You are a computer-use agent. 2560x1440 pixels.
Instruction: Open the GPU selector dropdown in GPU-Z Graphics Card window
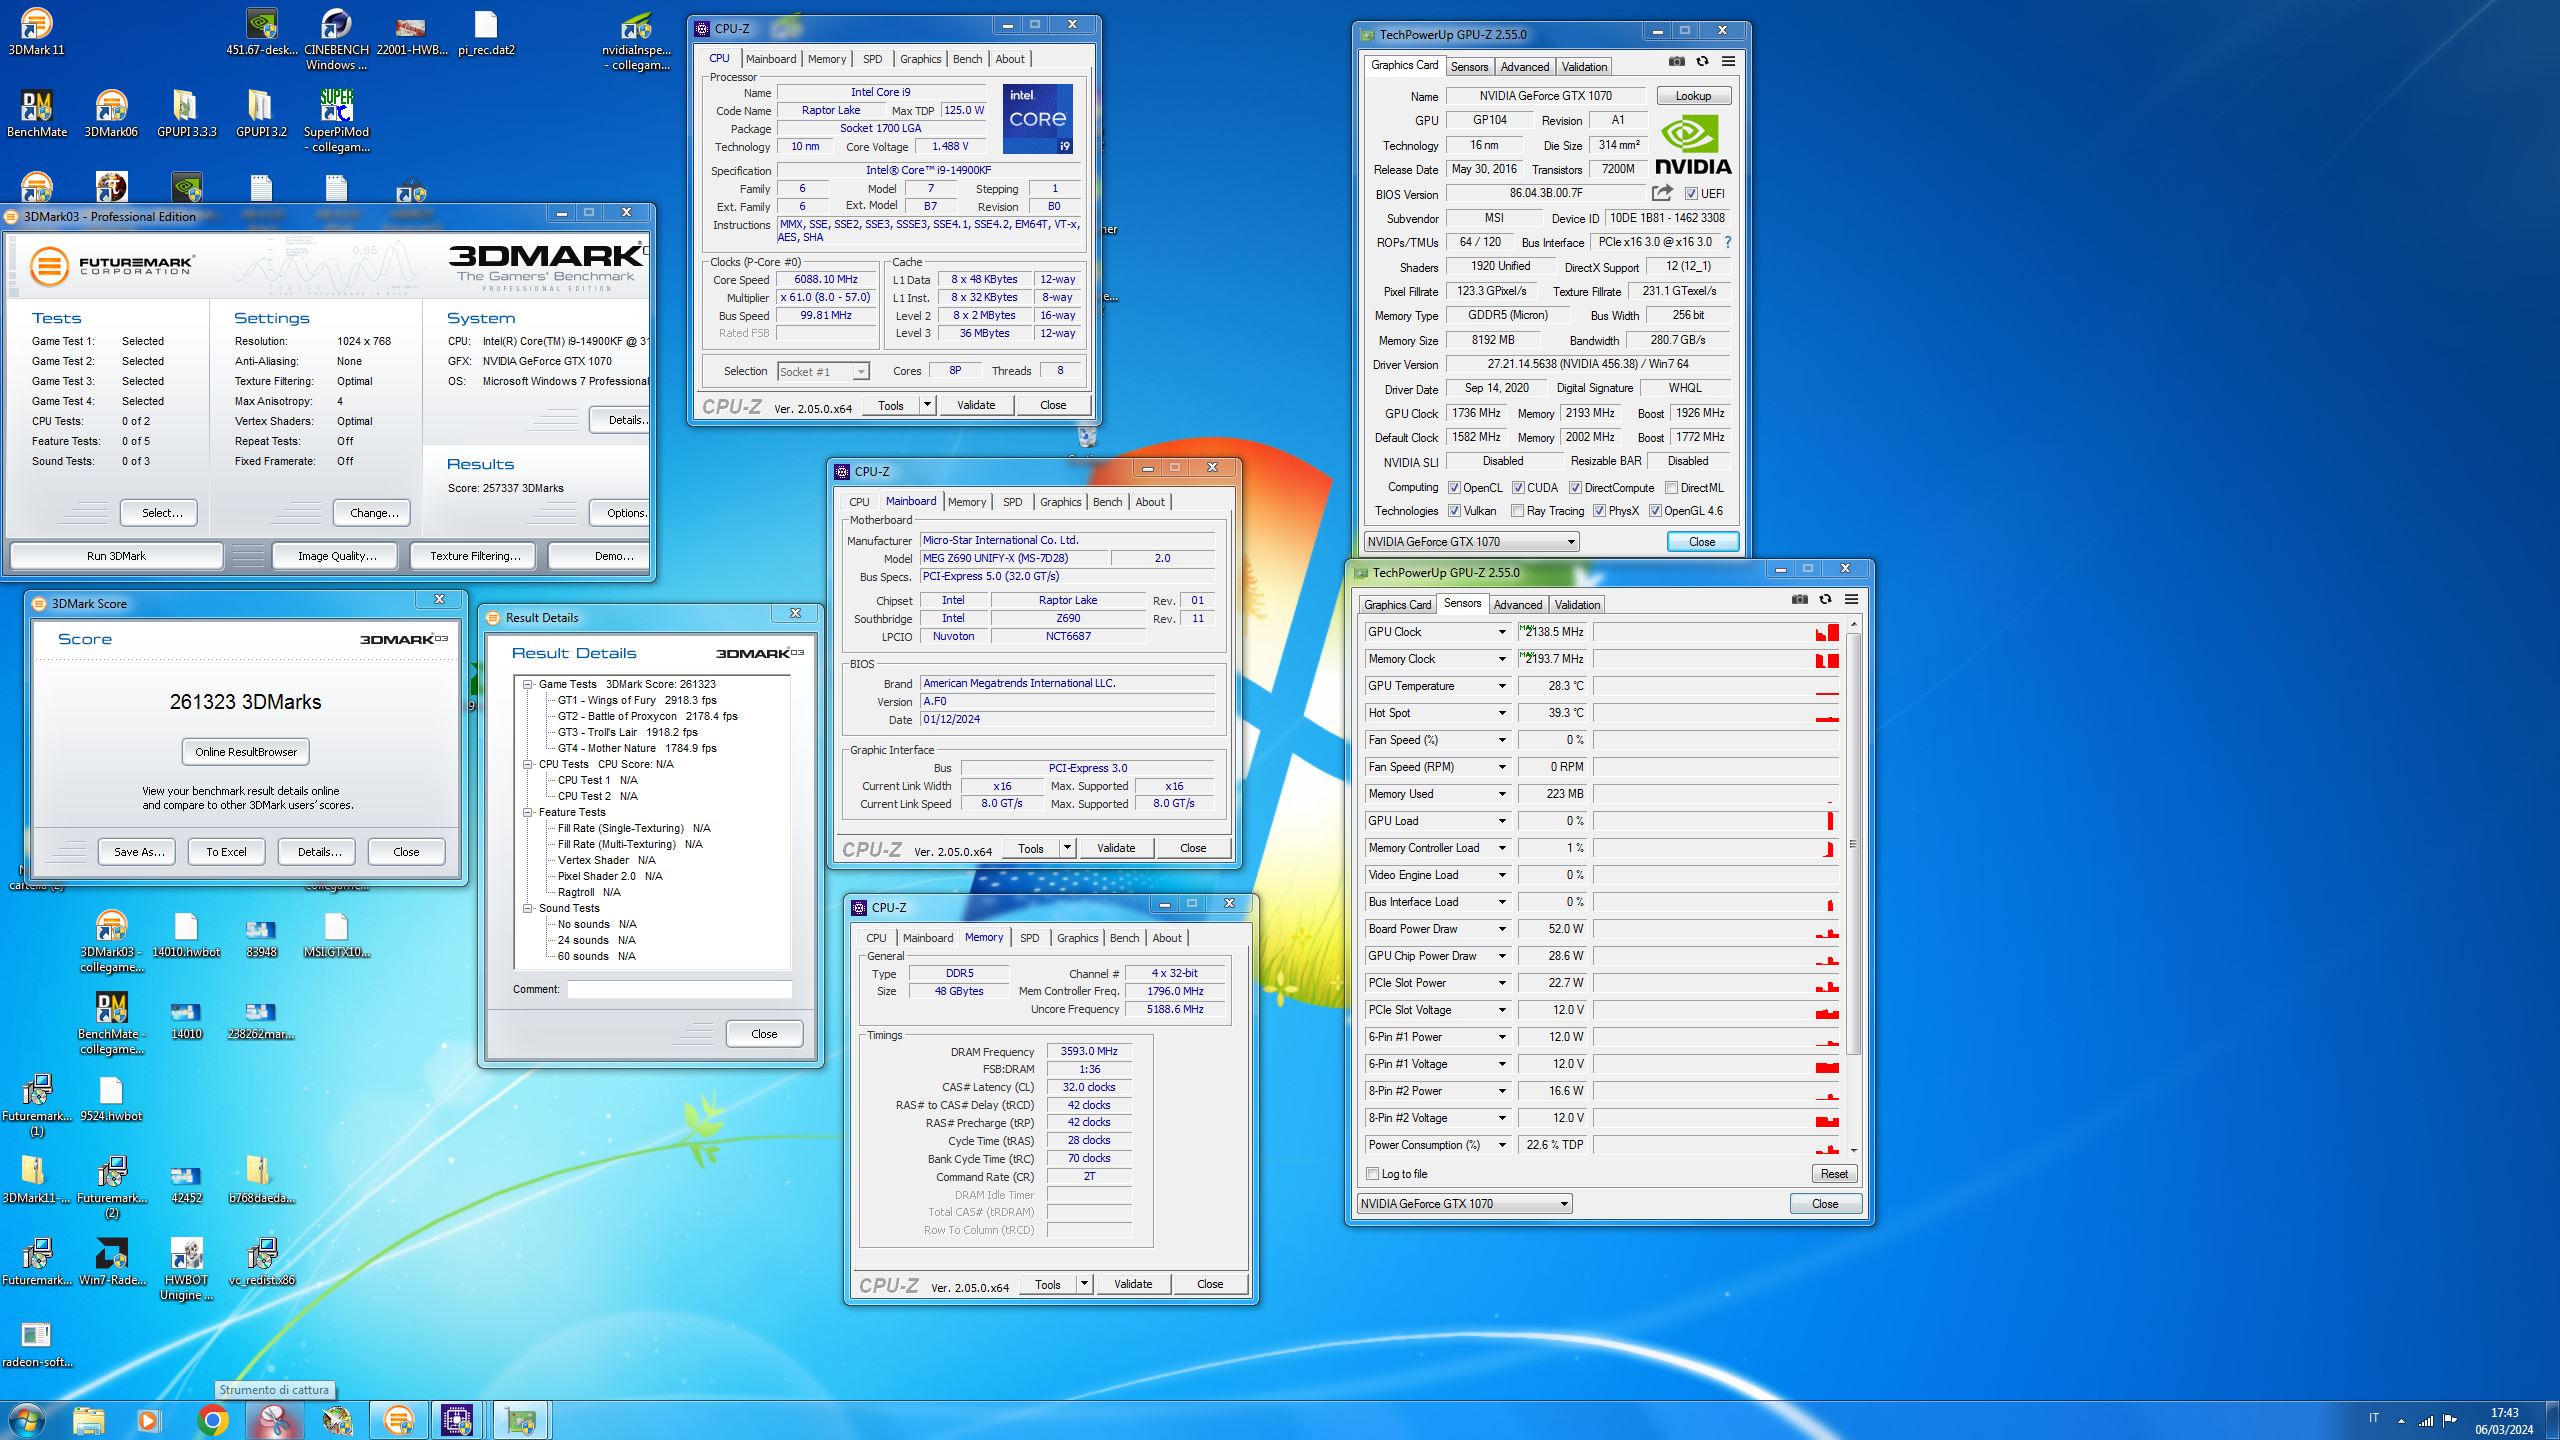(x=1472, y=542)
